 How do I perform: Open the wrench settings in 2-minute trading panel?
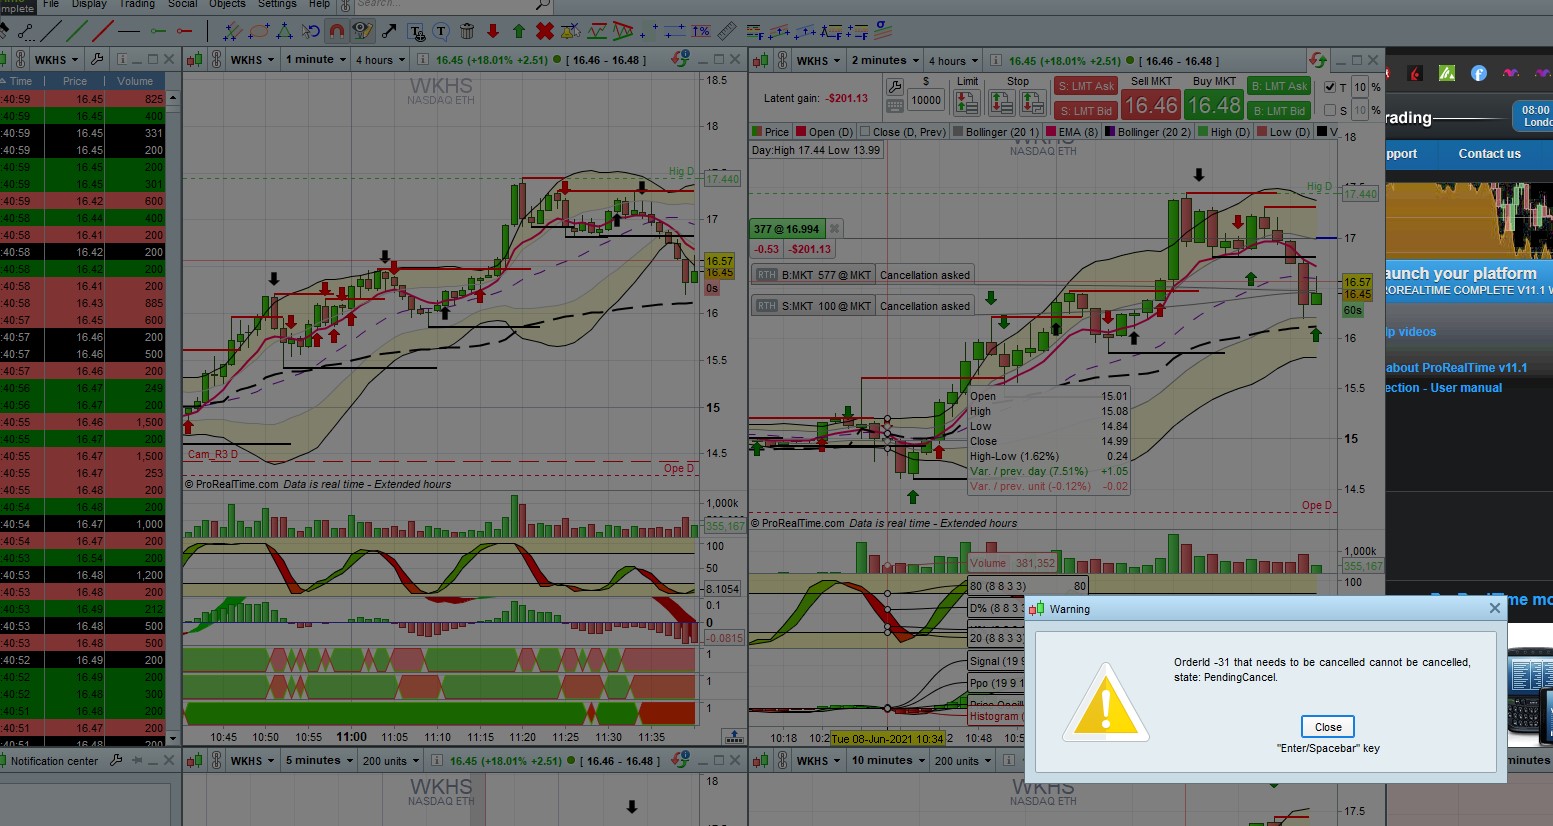(x=895, y=87)
